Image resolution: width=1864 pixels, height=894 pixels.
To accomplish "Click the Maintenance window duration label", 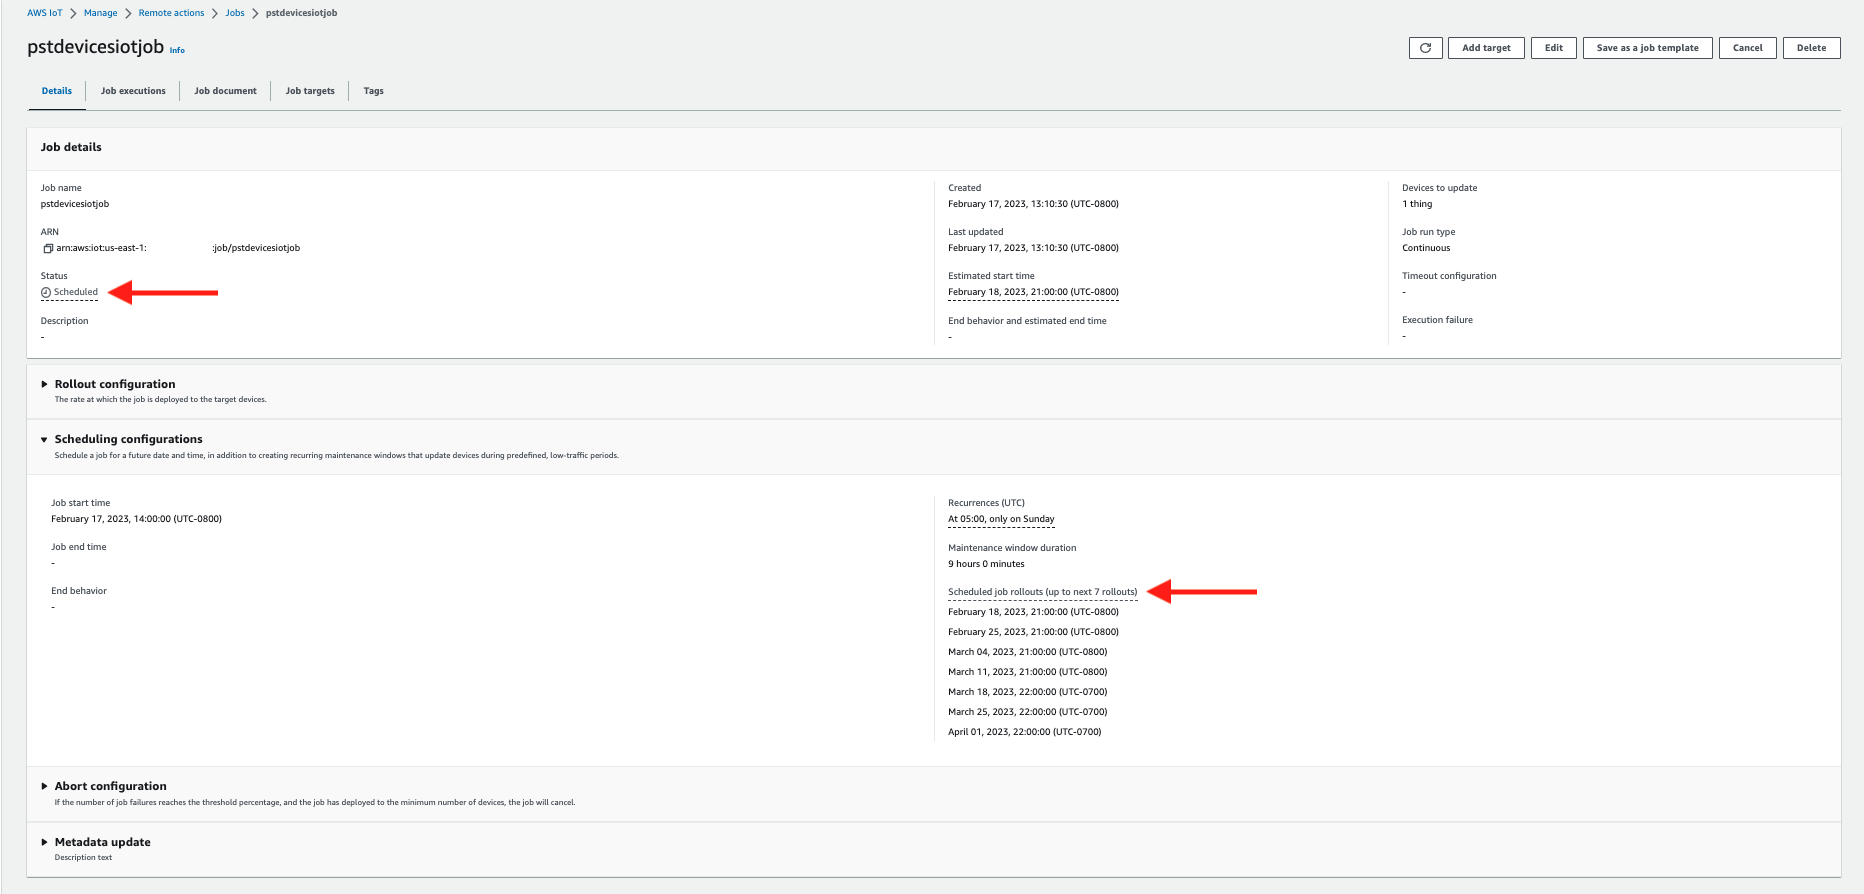I will point(1012,548).
